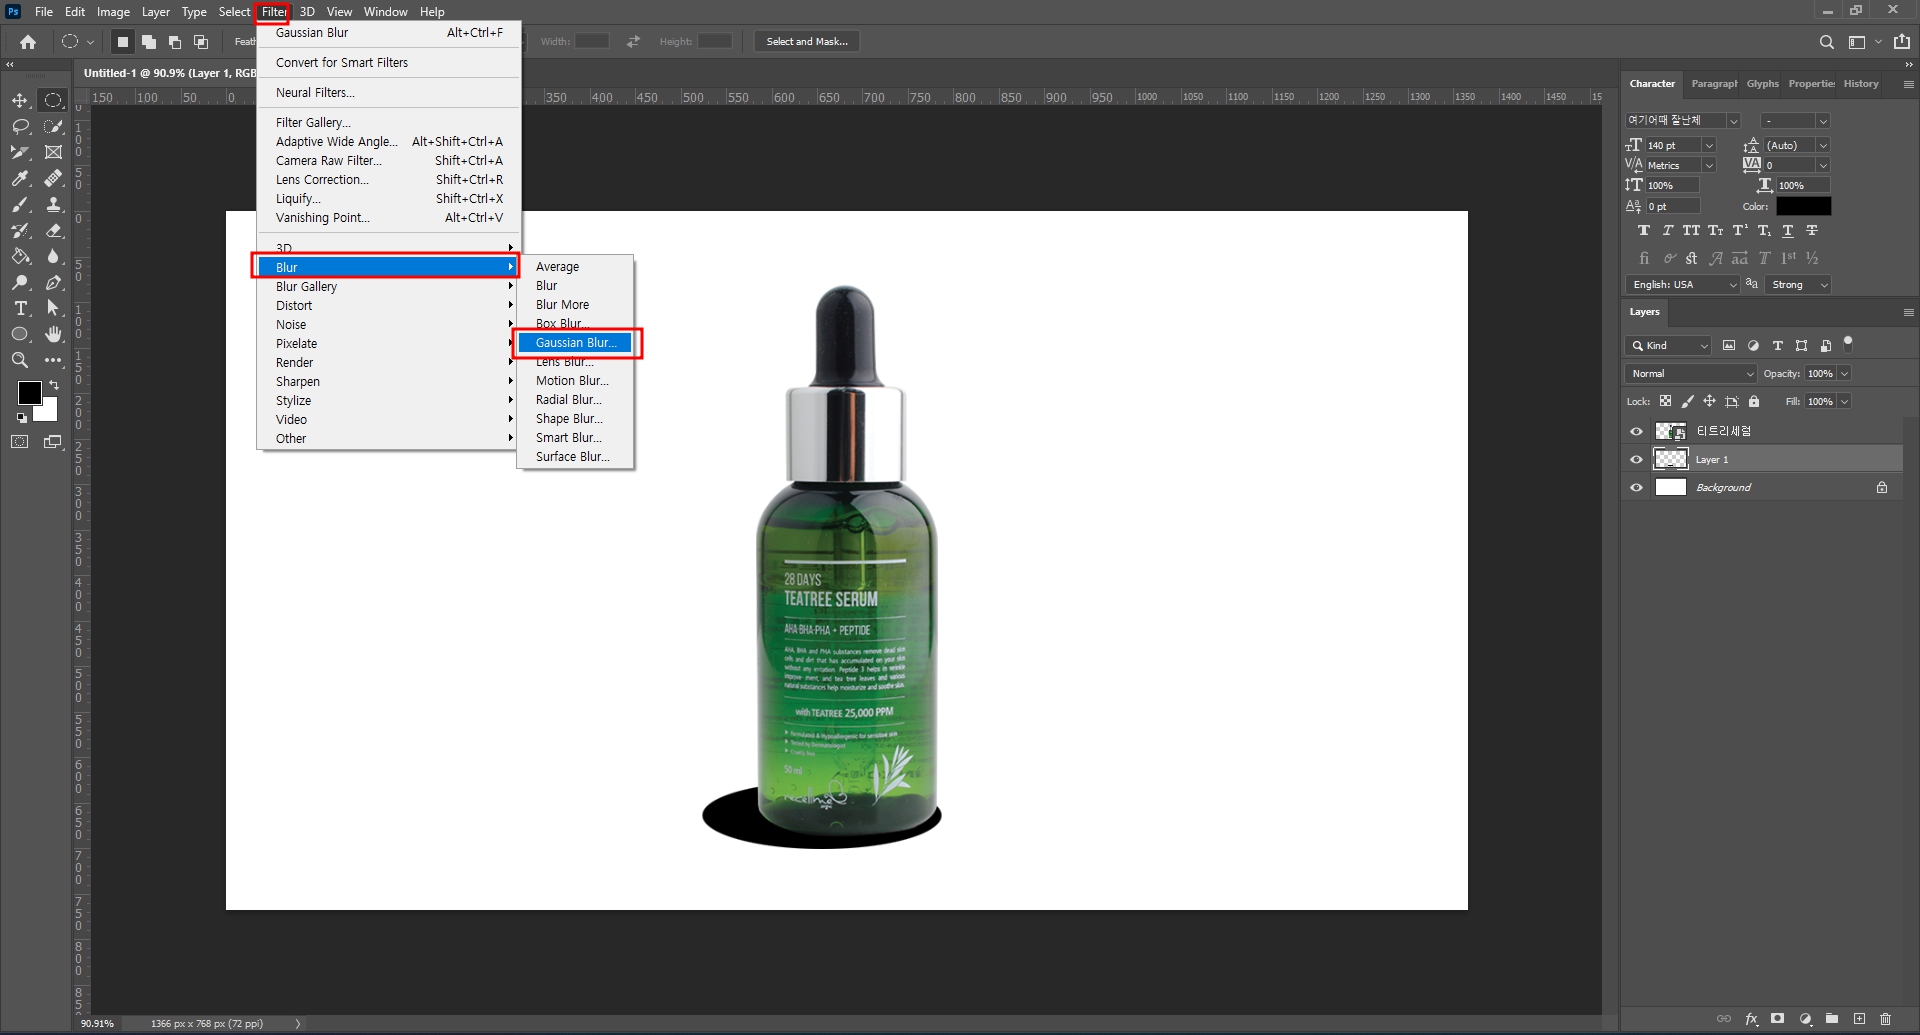Viewport: 1920px width, 1035px height.
Task: Select the Frame tool
Action: click(x=53, y=152)
